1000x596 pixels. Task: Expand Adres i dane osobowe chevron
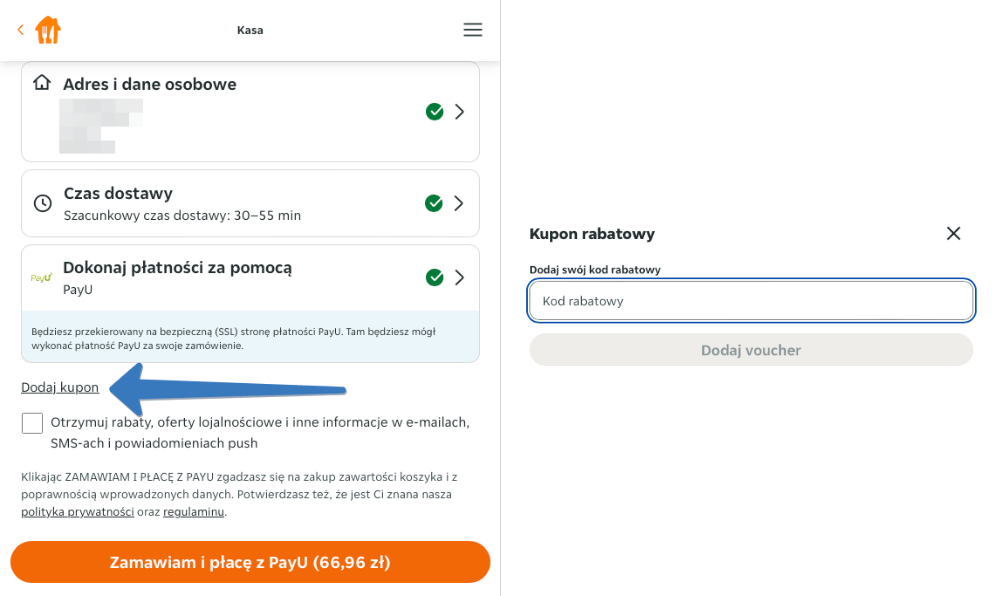coord(460,112)
